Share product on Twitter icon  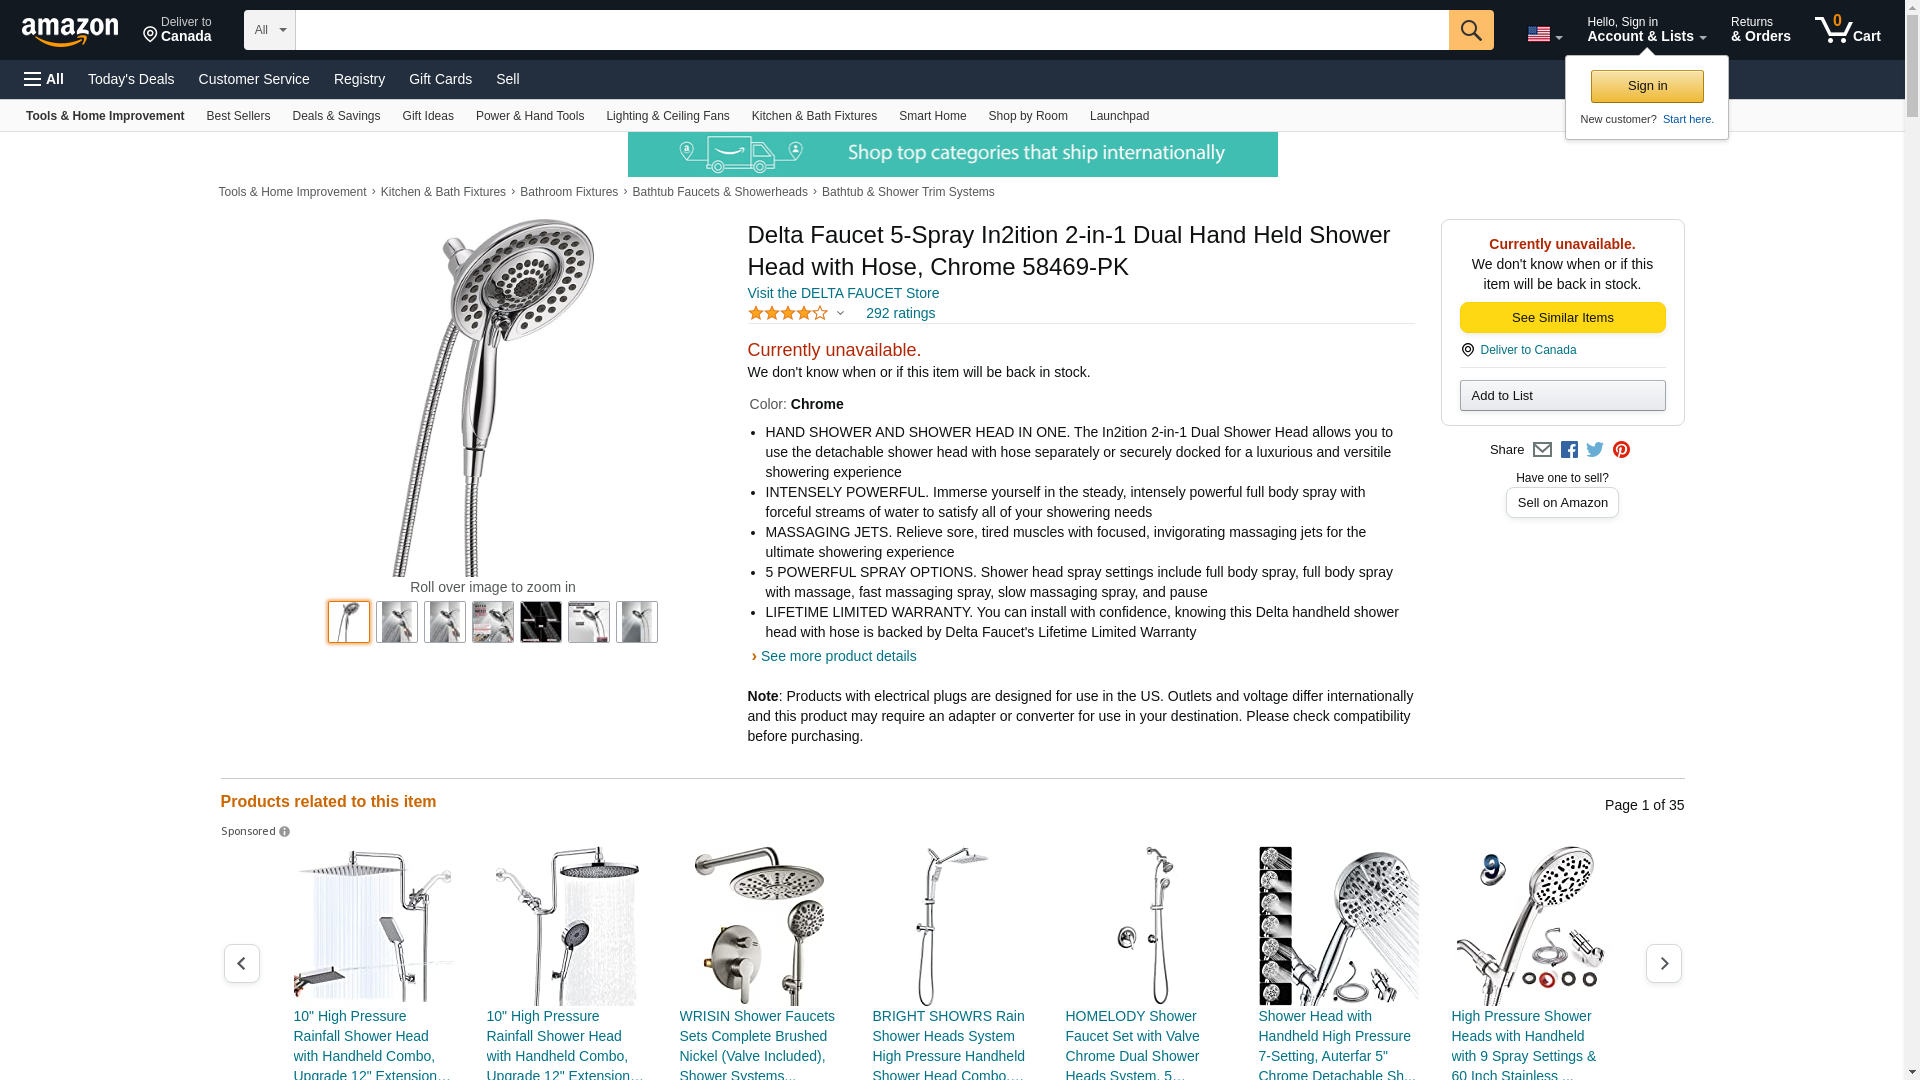coord(1595,450)
